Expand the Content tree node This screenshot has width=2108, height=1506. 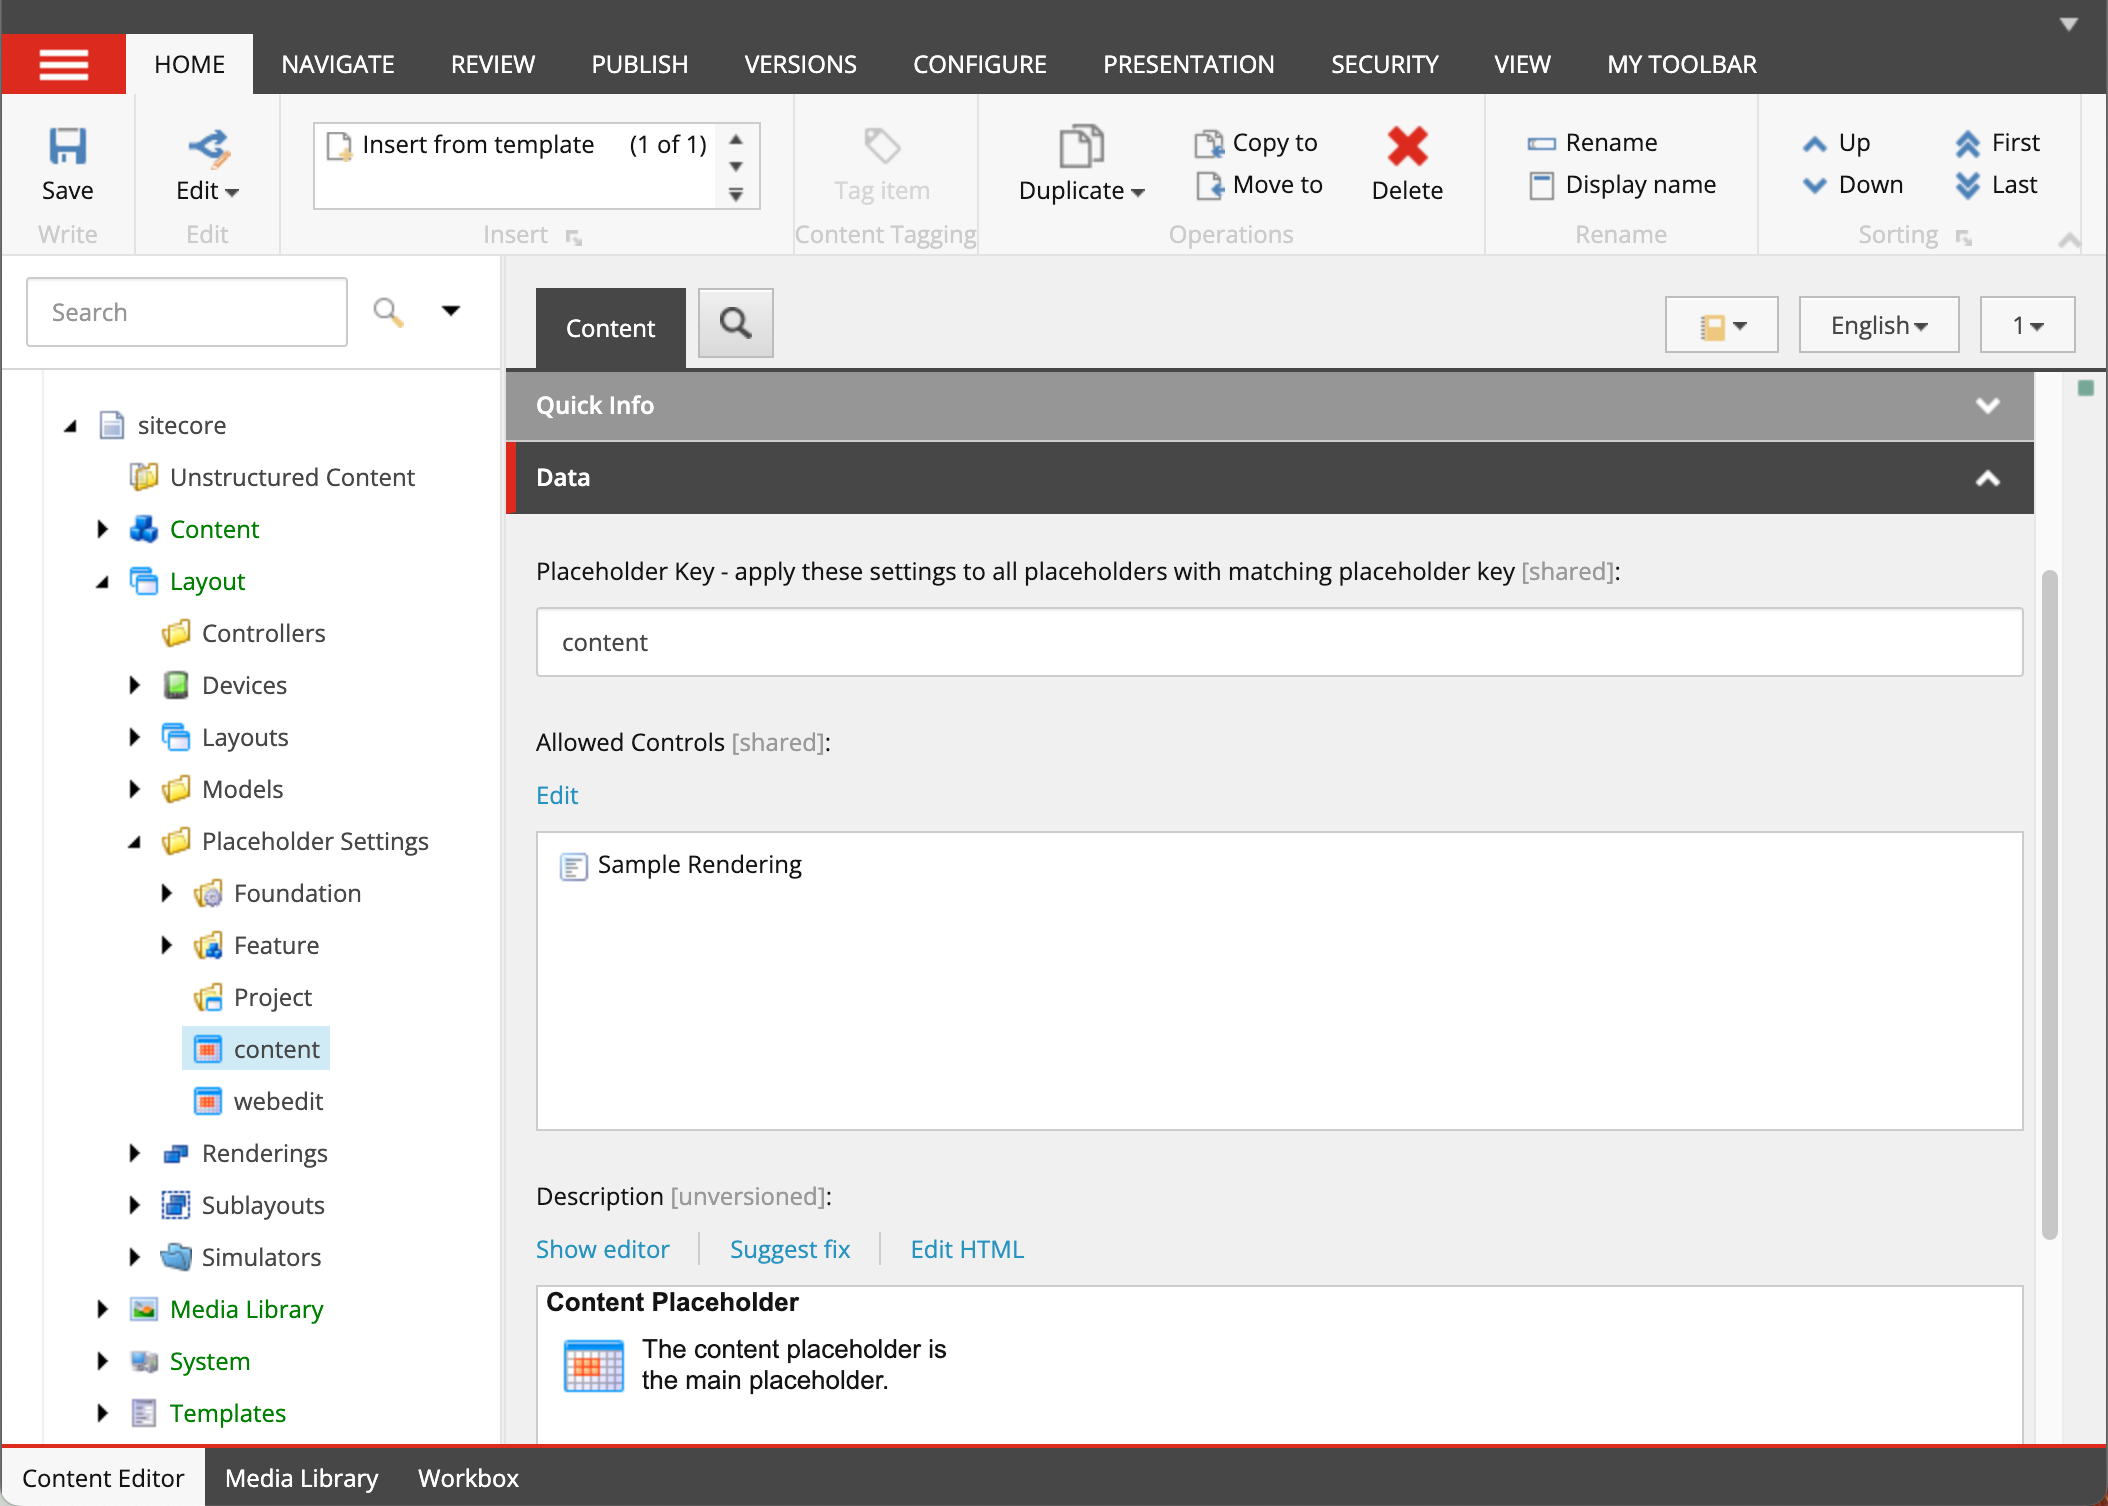(x=102, y=529)
